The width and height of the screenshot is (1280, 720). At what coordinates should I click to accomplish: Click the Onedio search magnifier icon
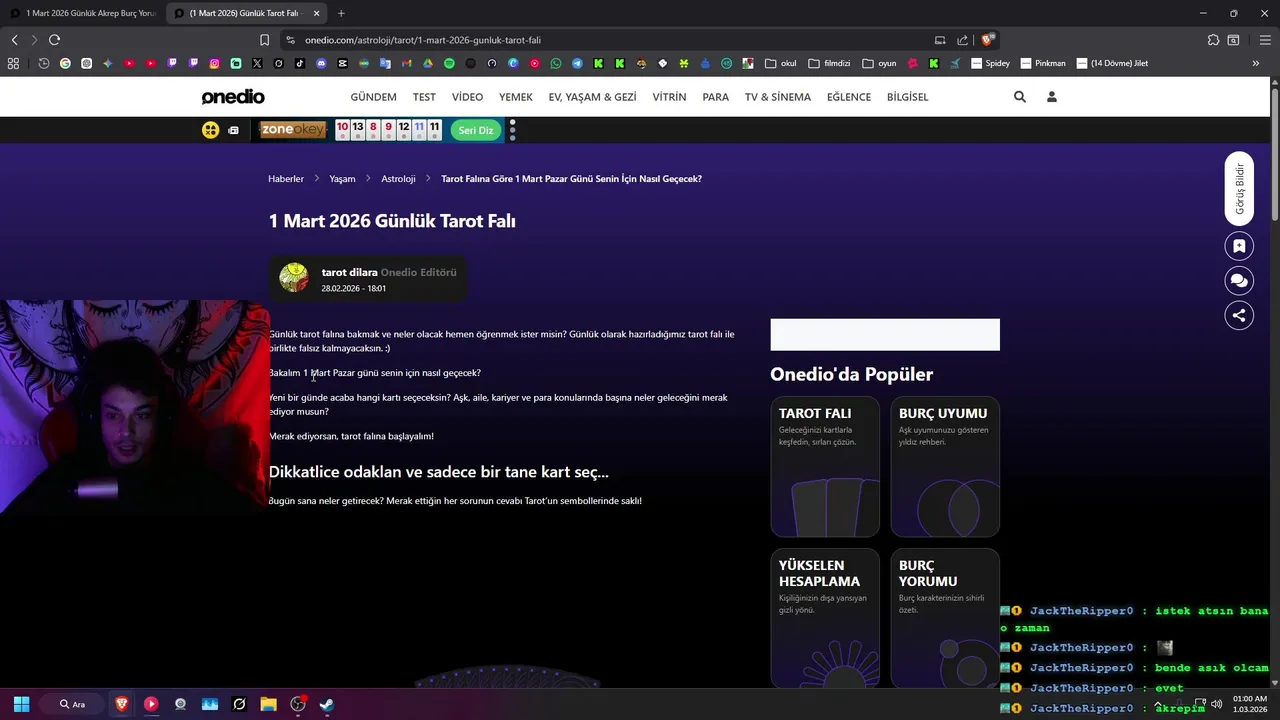pos(1020,97)
